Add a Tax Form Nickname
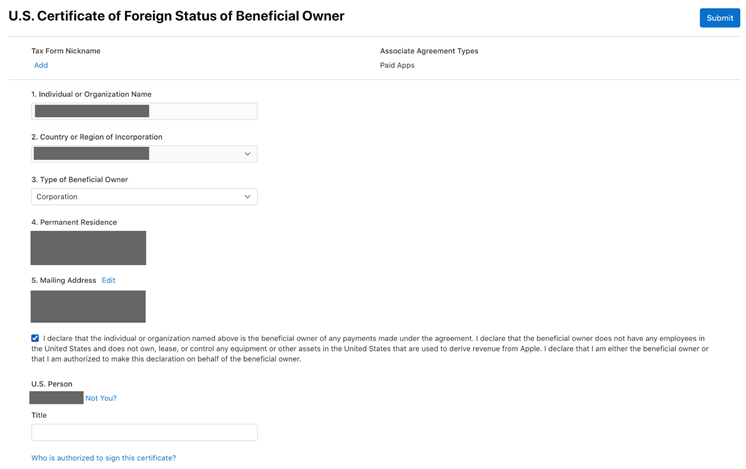Viewport: 746px width, 469px height. 41,65
